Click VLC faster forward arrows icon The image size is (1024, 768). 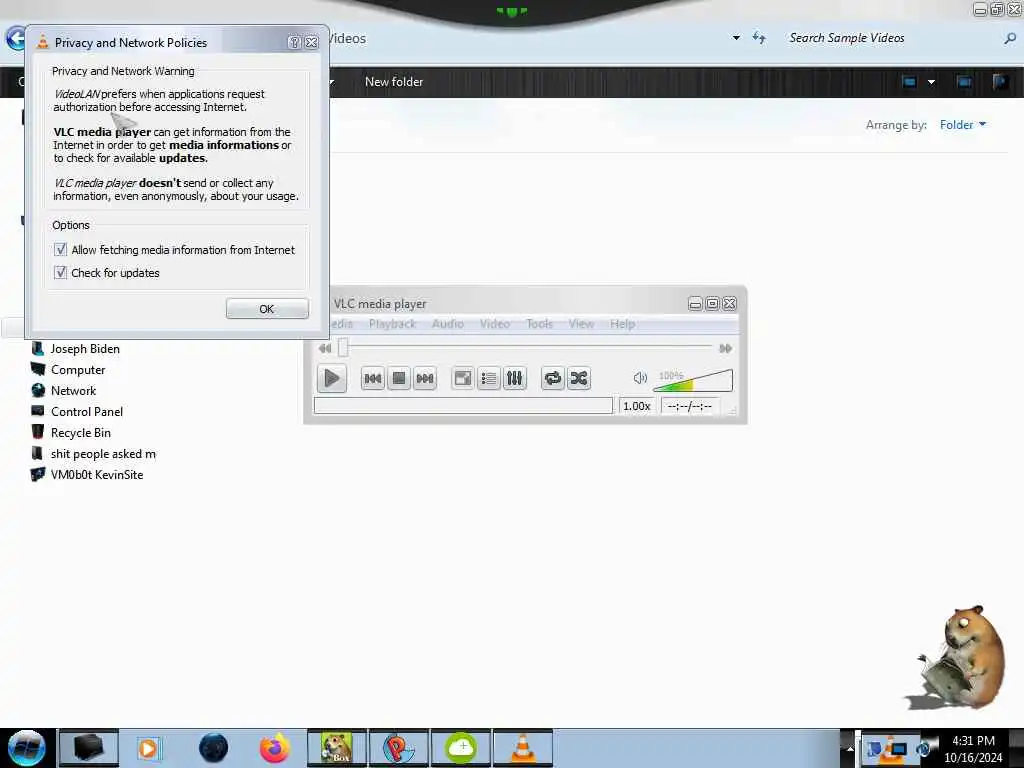tap(725, 348)
